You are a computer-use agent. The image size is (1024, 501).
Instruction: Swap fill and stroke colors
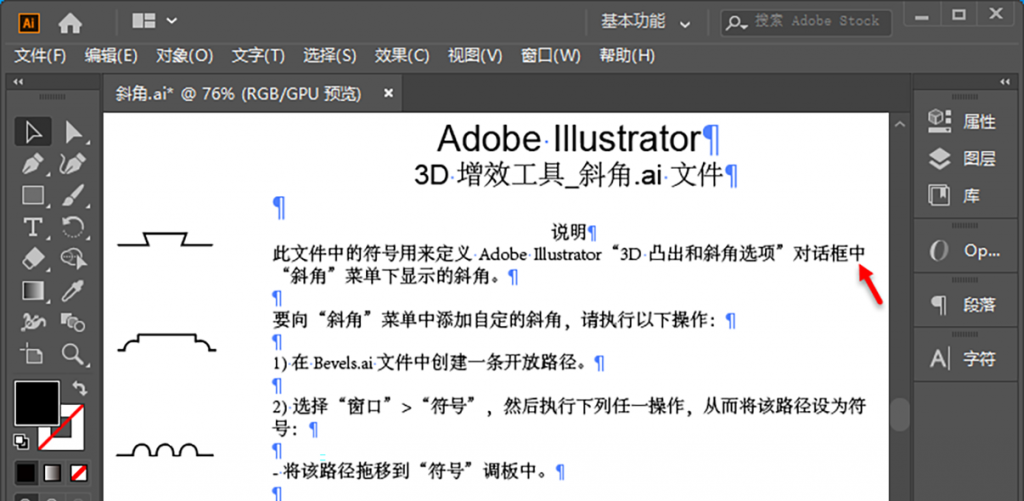80,388
